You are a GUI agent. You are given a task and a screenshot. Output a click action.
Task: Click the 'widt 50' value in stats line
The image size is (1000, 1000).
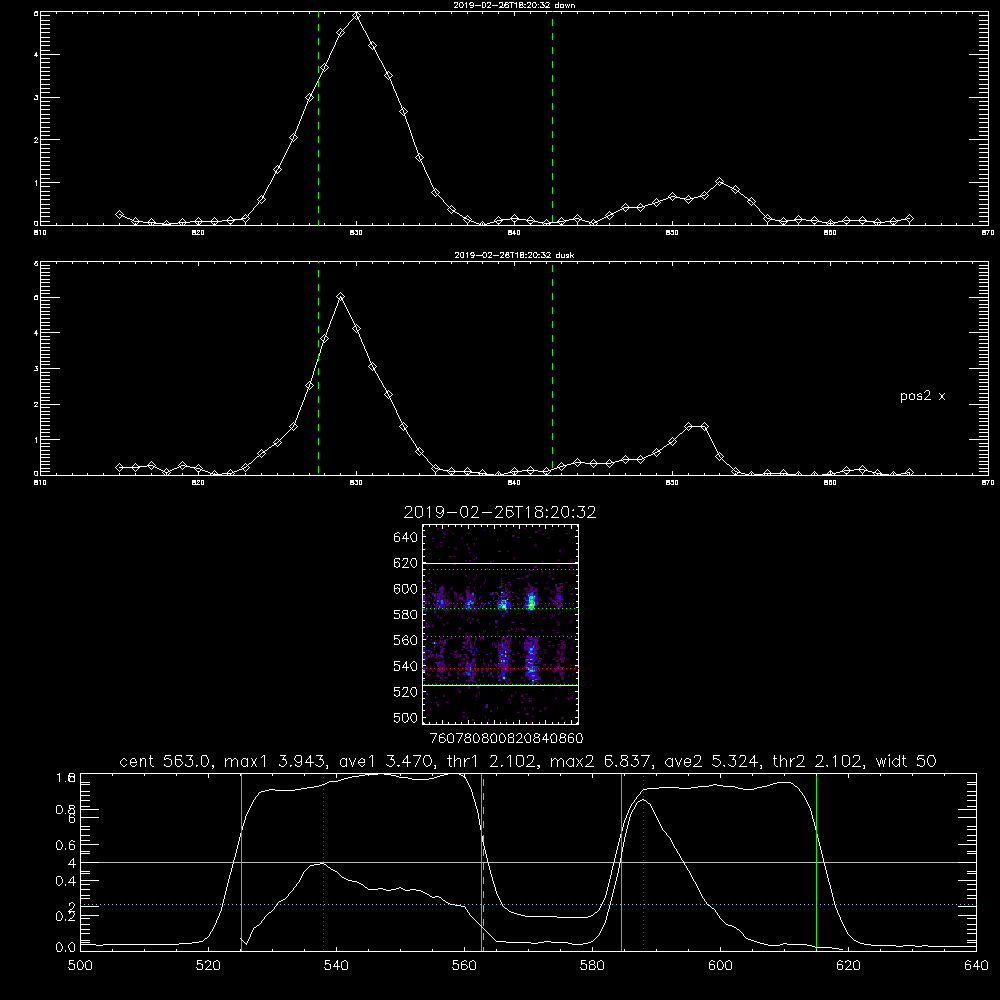click(906, 761)
